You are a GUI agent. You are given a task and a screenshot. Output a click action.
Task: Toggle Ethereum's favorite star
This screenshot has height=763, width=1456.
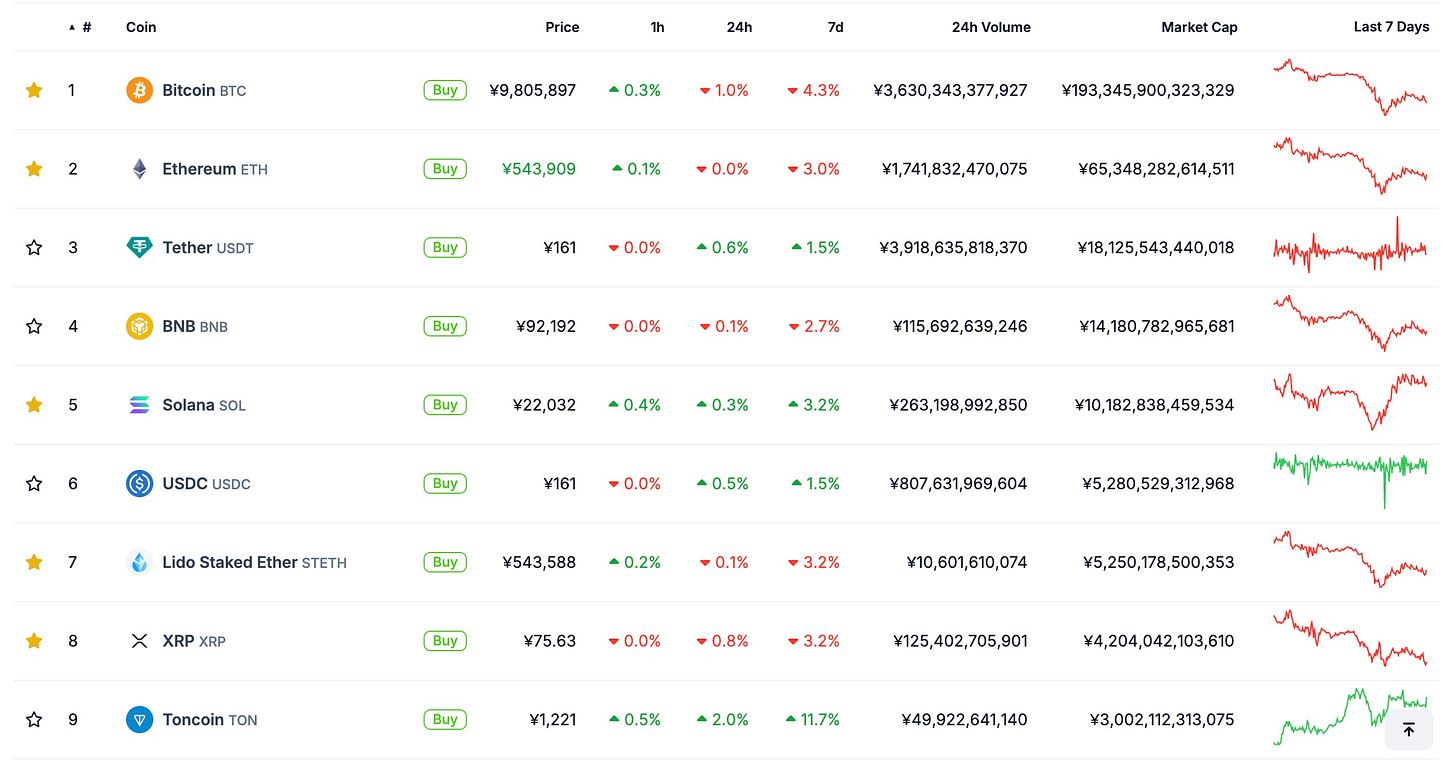point(34,169)
